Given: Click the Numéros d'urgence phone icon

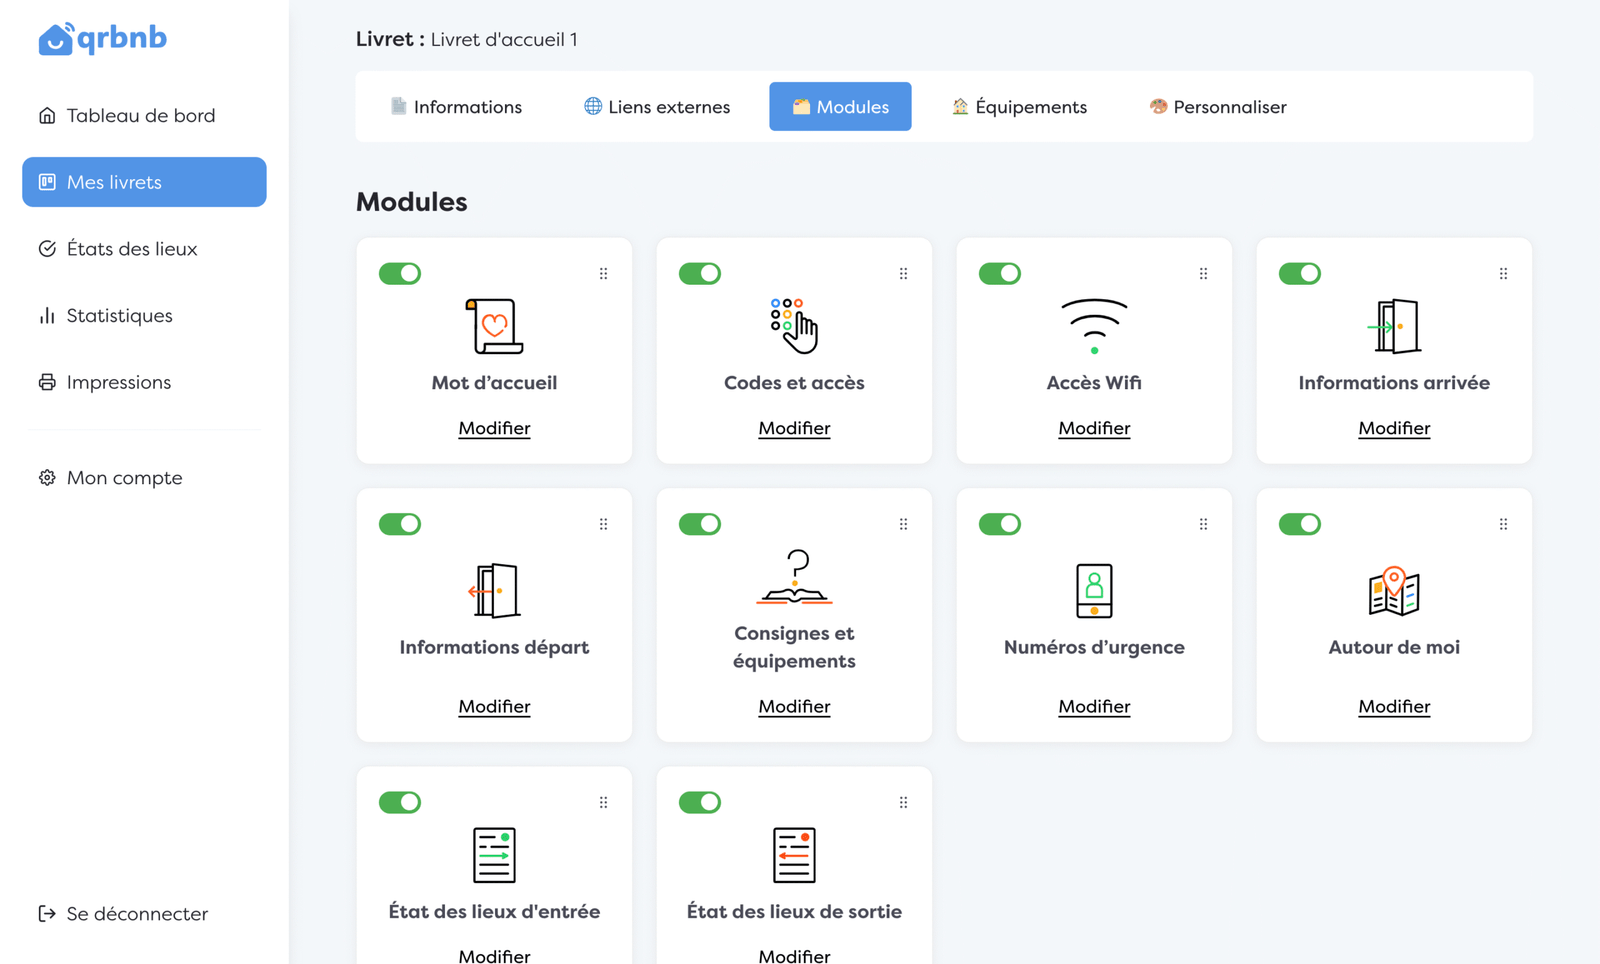Looking at the screenshot, I should point(1094,590).
